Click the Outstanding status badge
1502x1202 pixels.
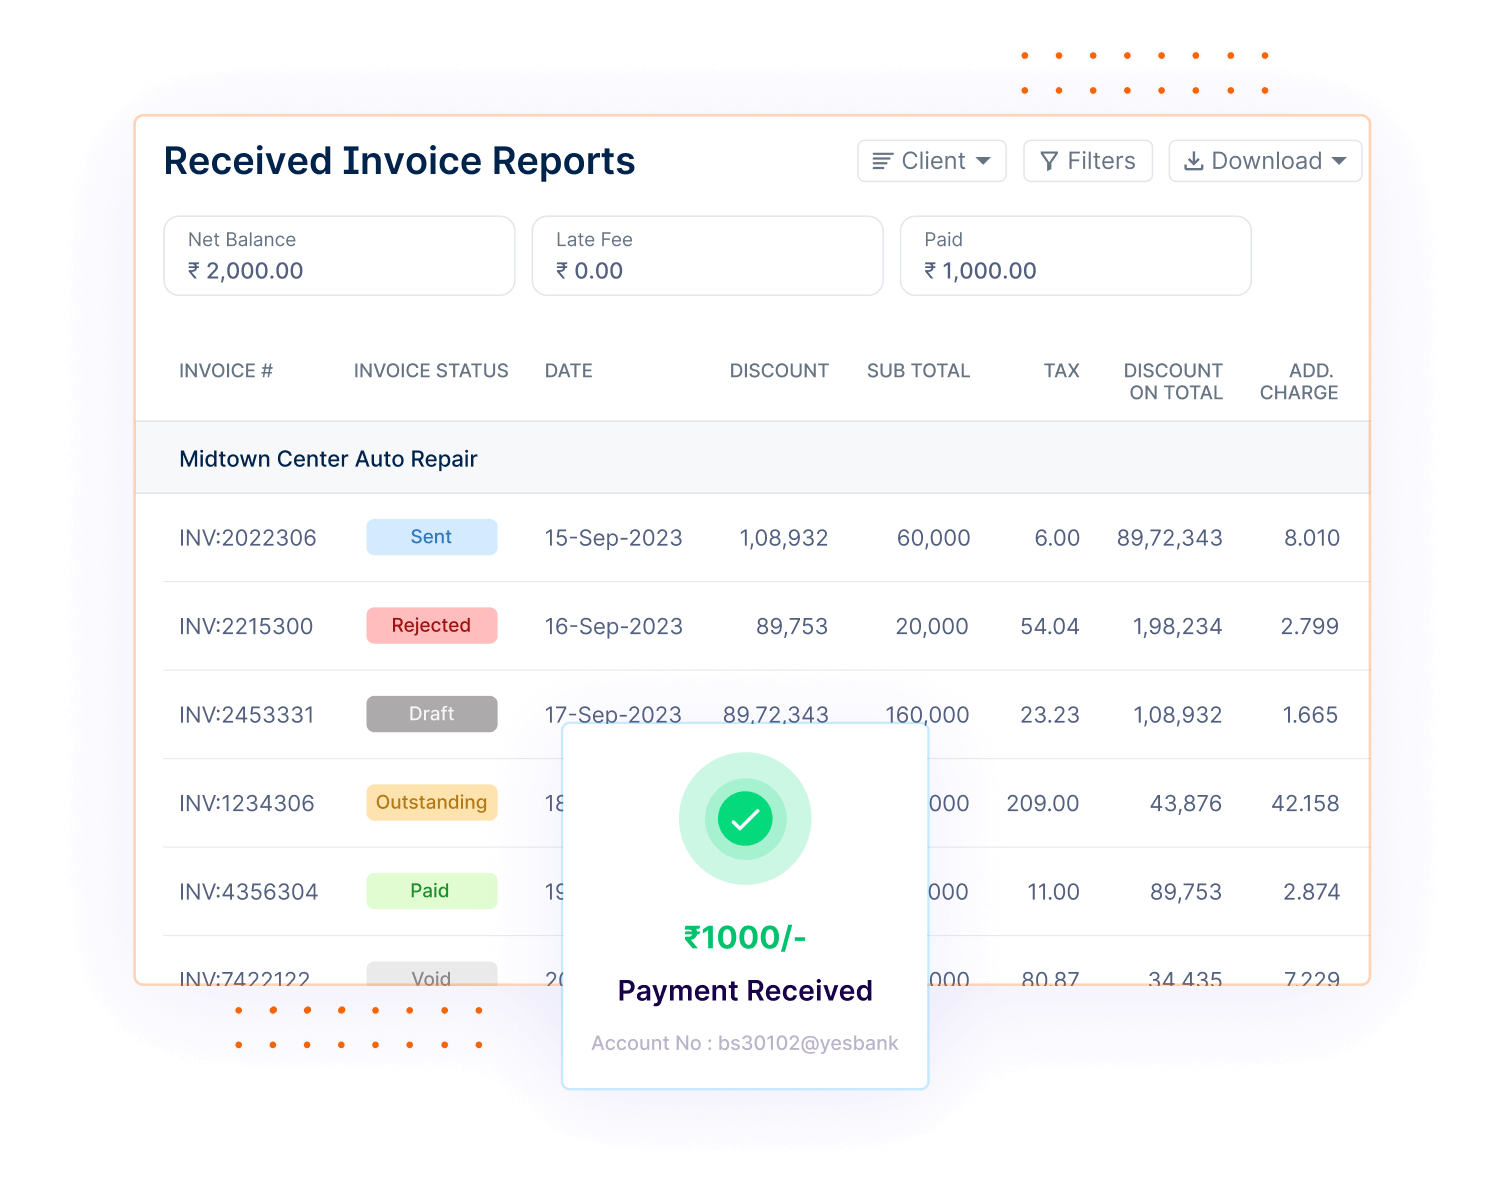tap(432, 803)
